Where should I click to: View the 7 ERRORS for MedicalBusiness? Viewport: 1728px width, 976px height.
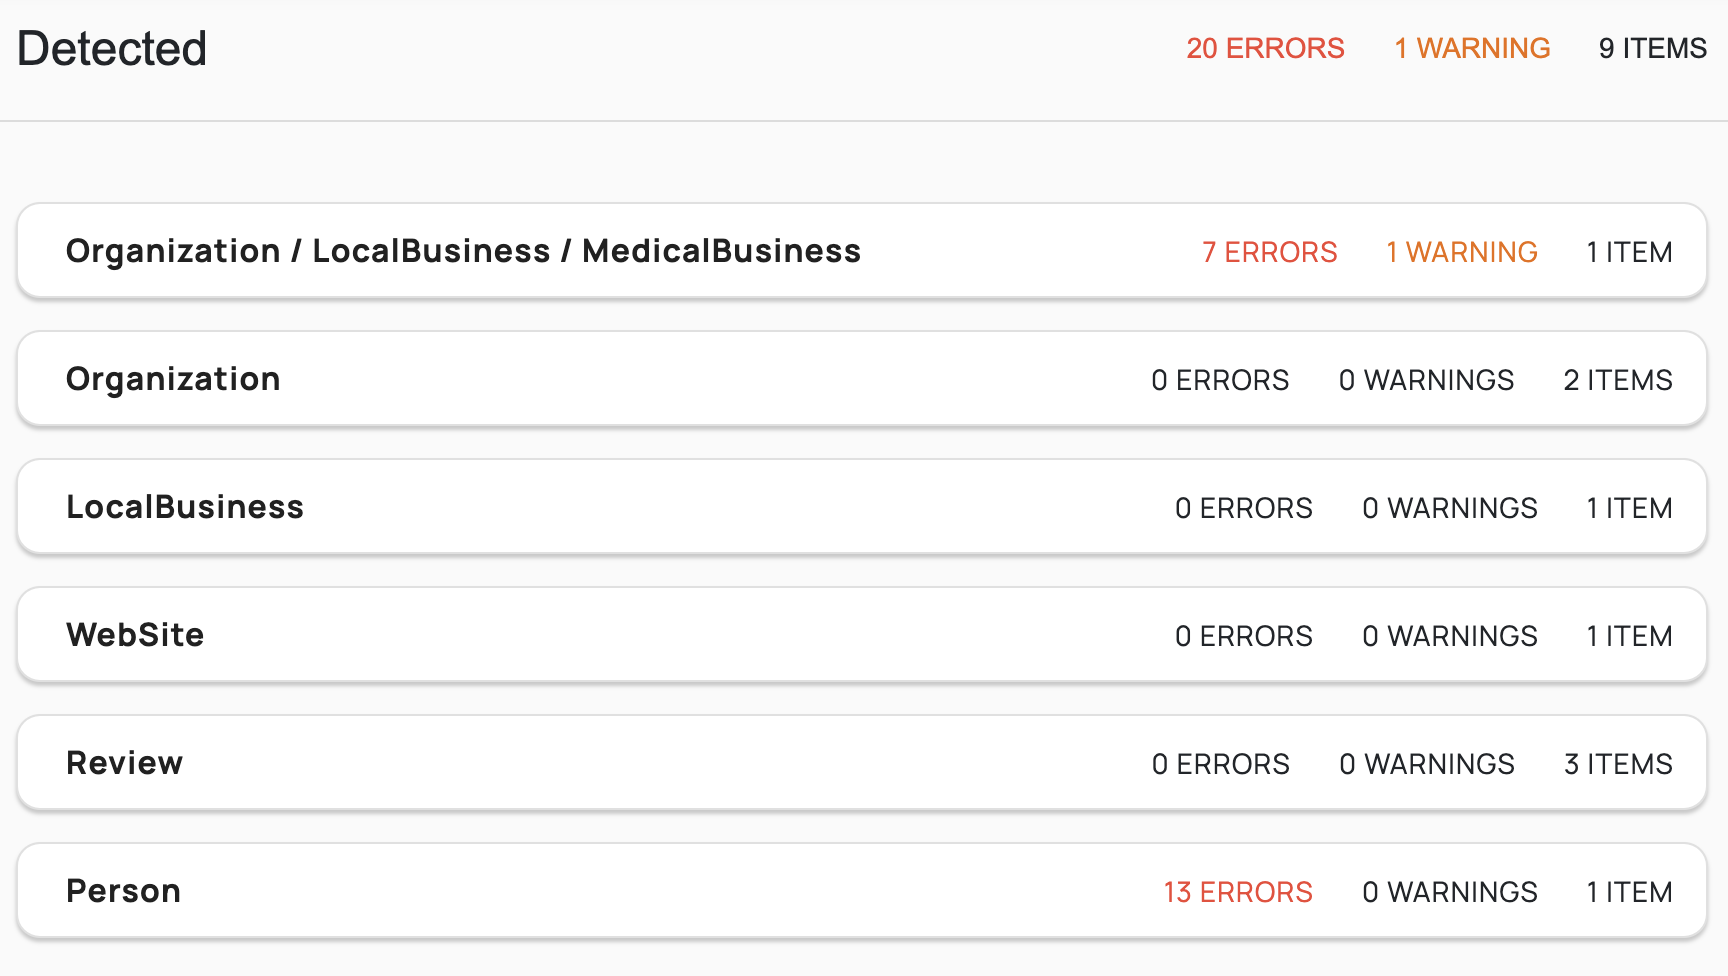[x=1269, y=252]
